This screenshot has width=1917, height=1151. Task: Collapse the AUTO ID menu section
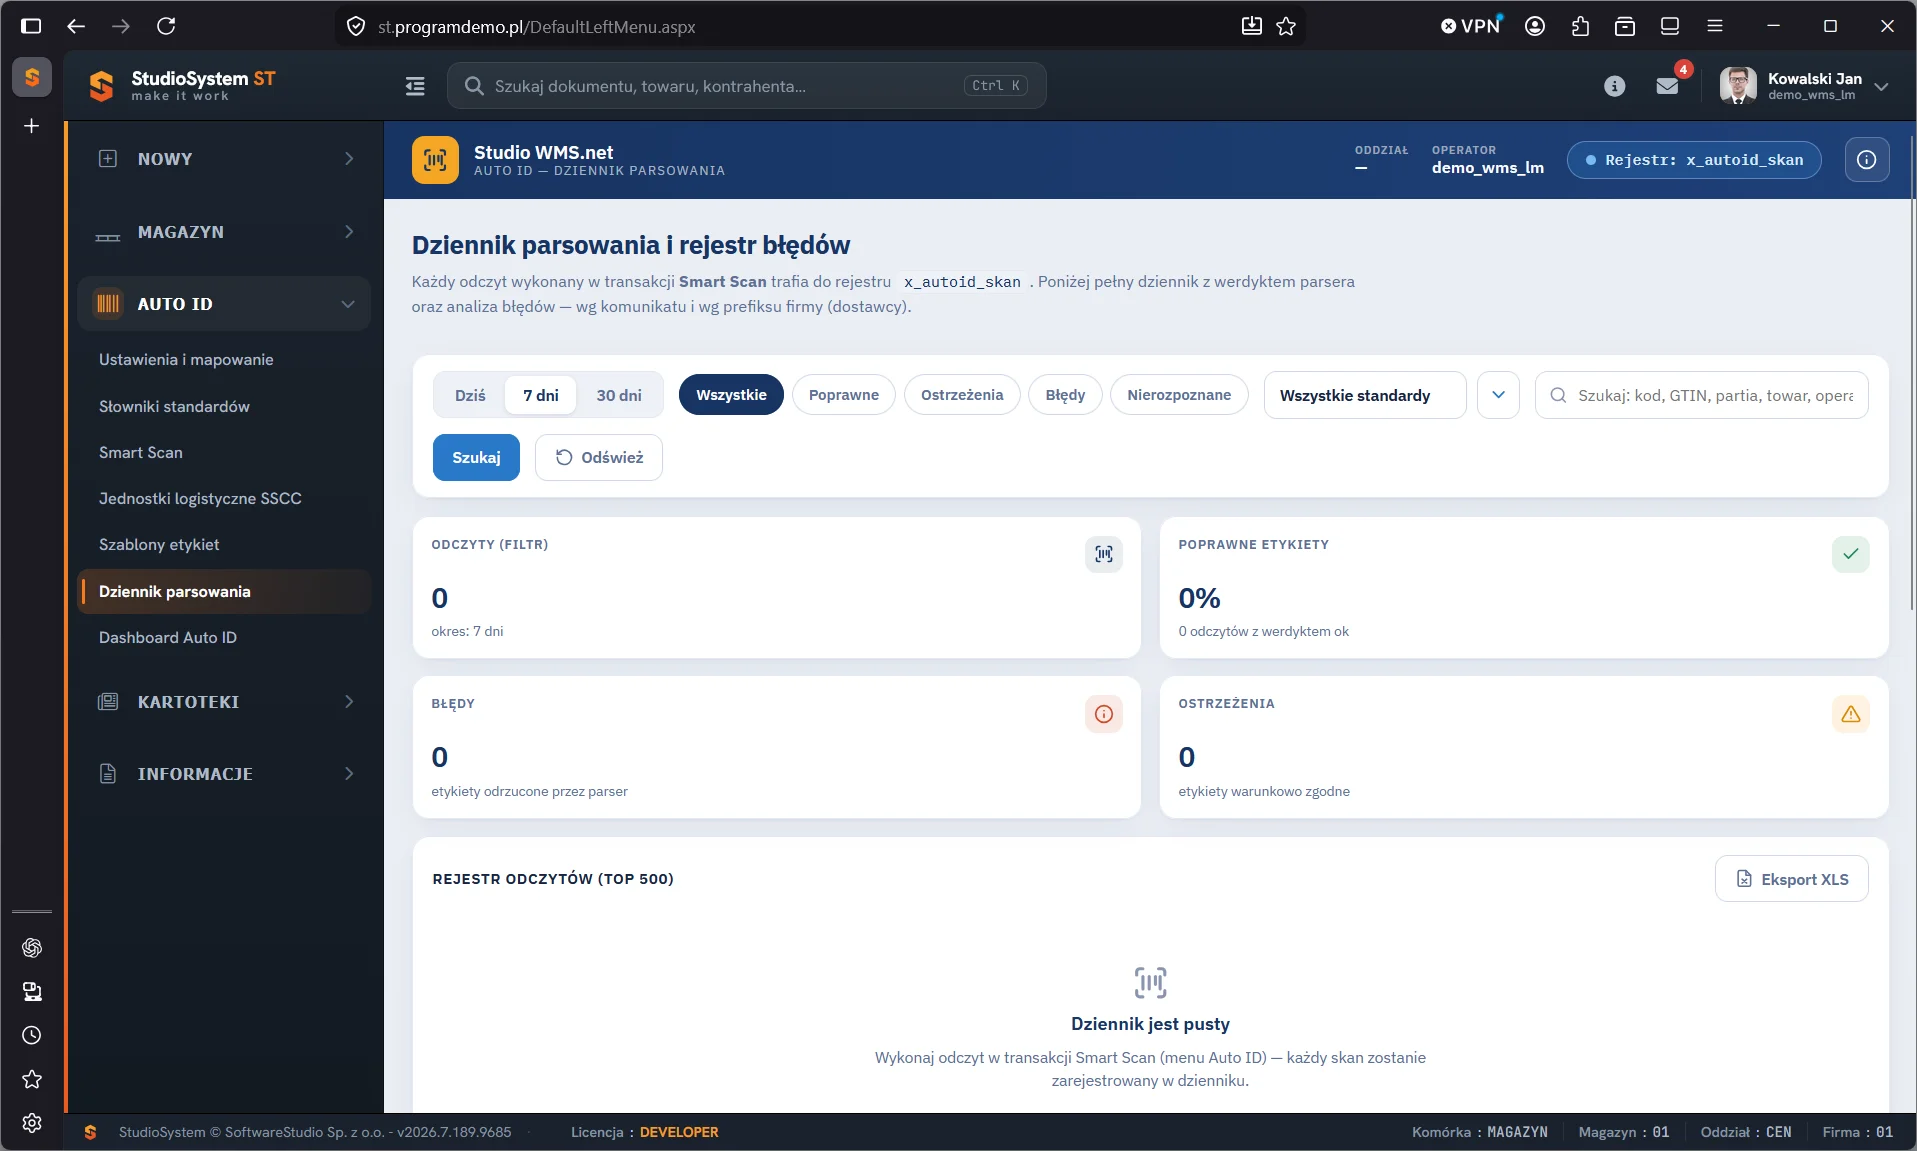click(x=224, y=304)
